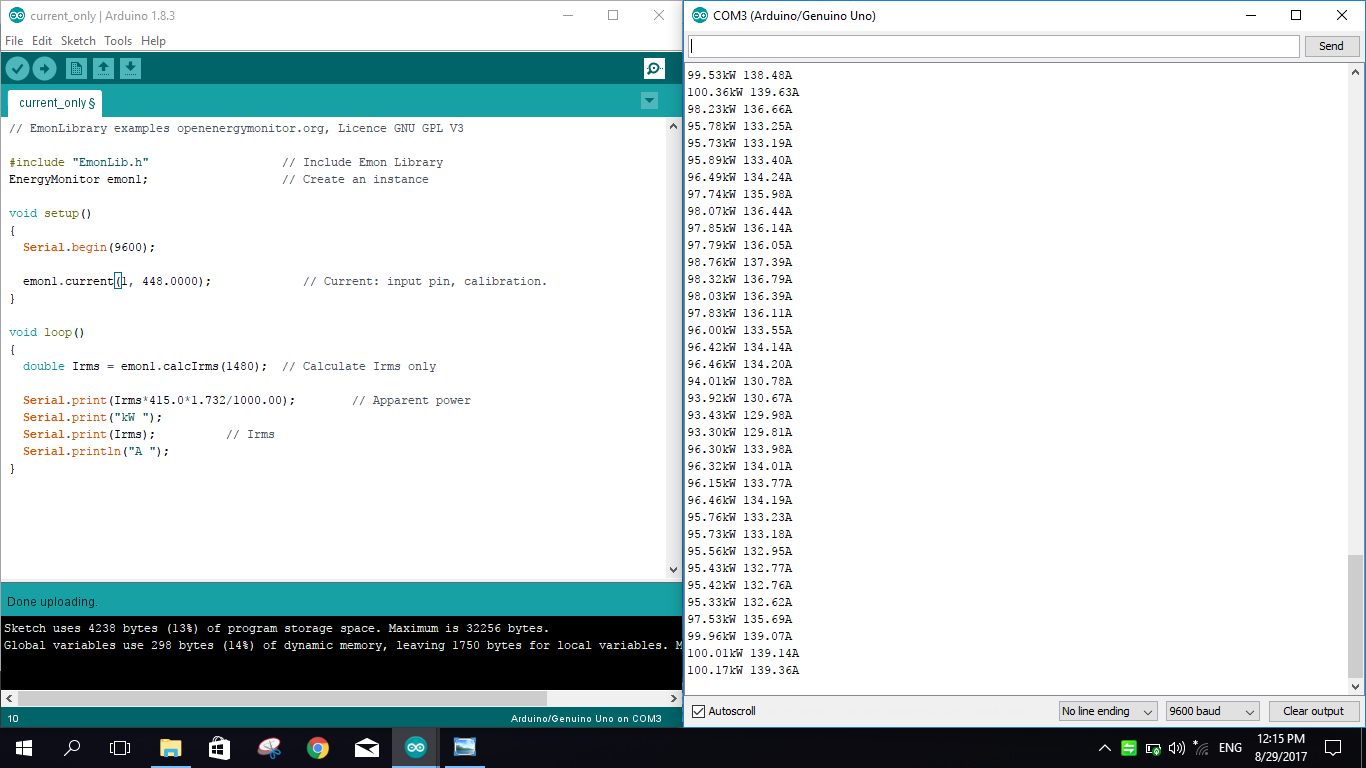
Task: Click ENG language indicator
Action: [1230, 747]
